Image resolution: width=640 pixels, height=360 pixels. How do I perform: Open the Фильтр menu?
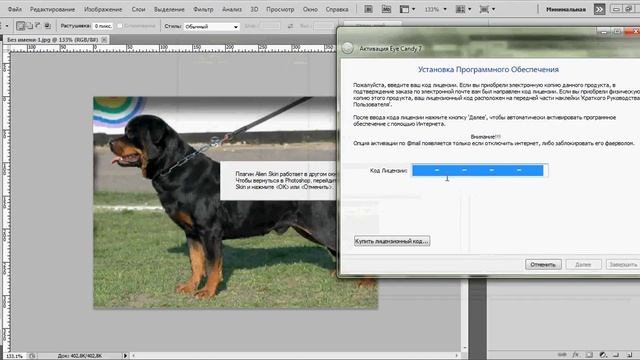[x=203, y=9]
